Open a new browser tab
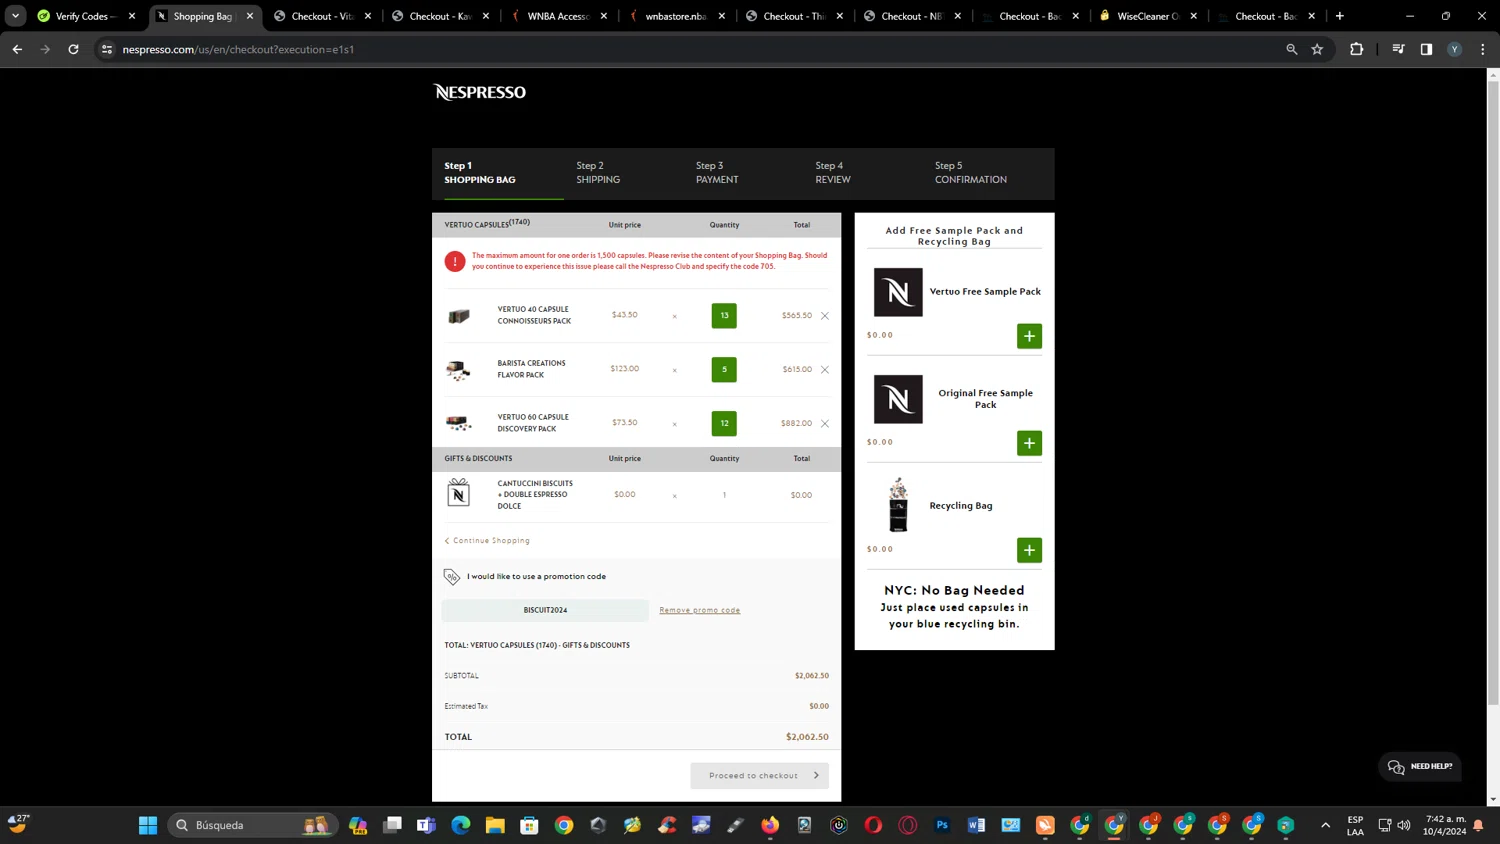 pyautogui.click(x=1340, y=16)
